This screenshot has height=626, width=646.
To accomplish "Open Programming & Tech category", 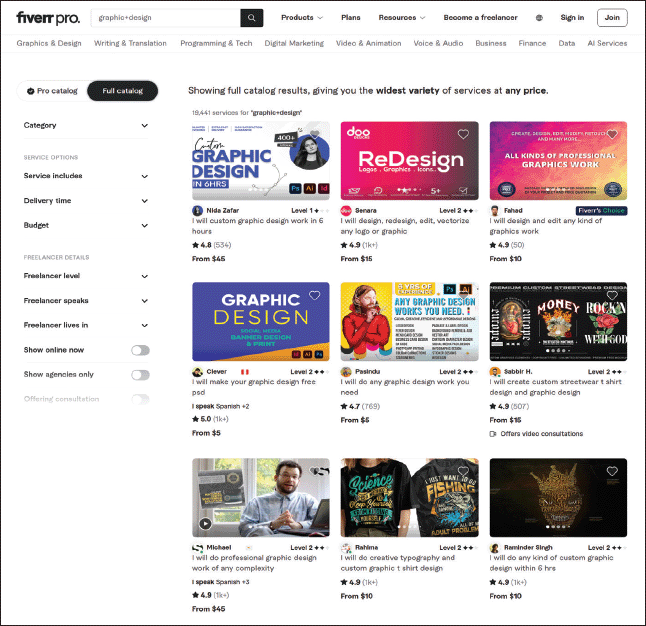I will click(216, 43).
